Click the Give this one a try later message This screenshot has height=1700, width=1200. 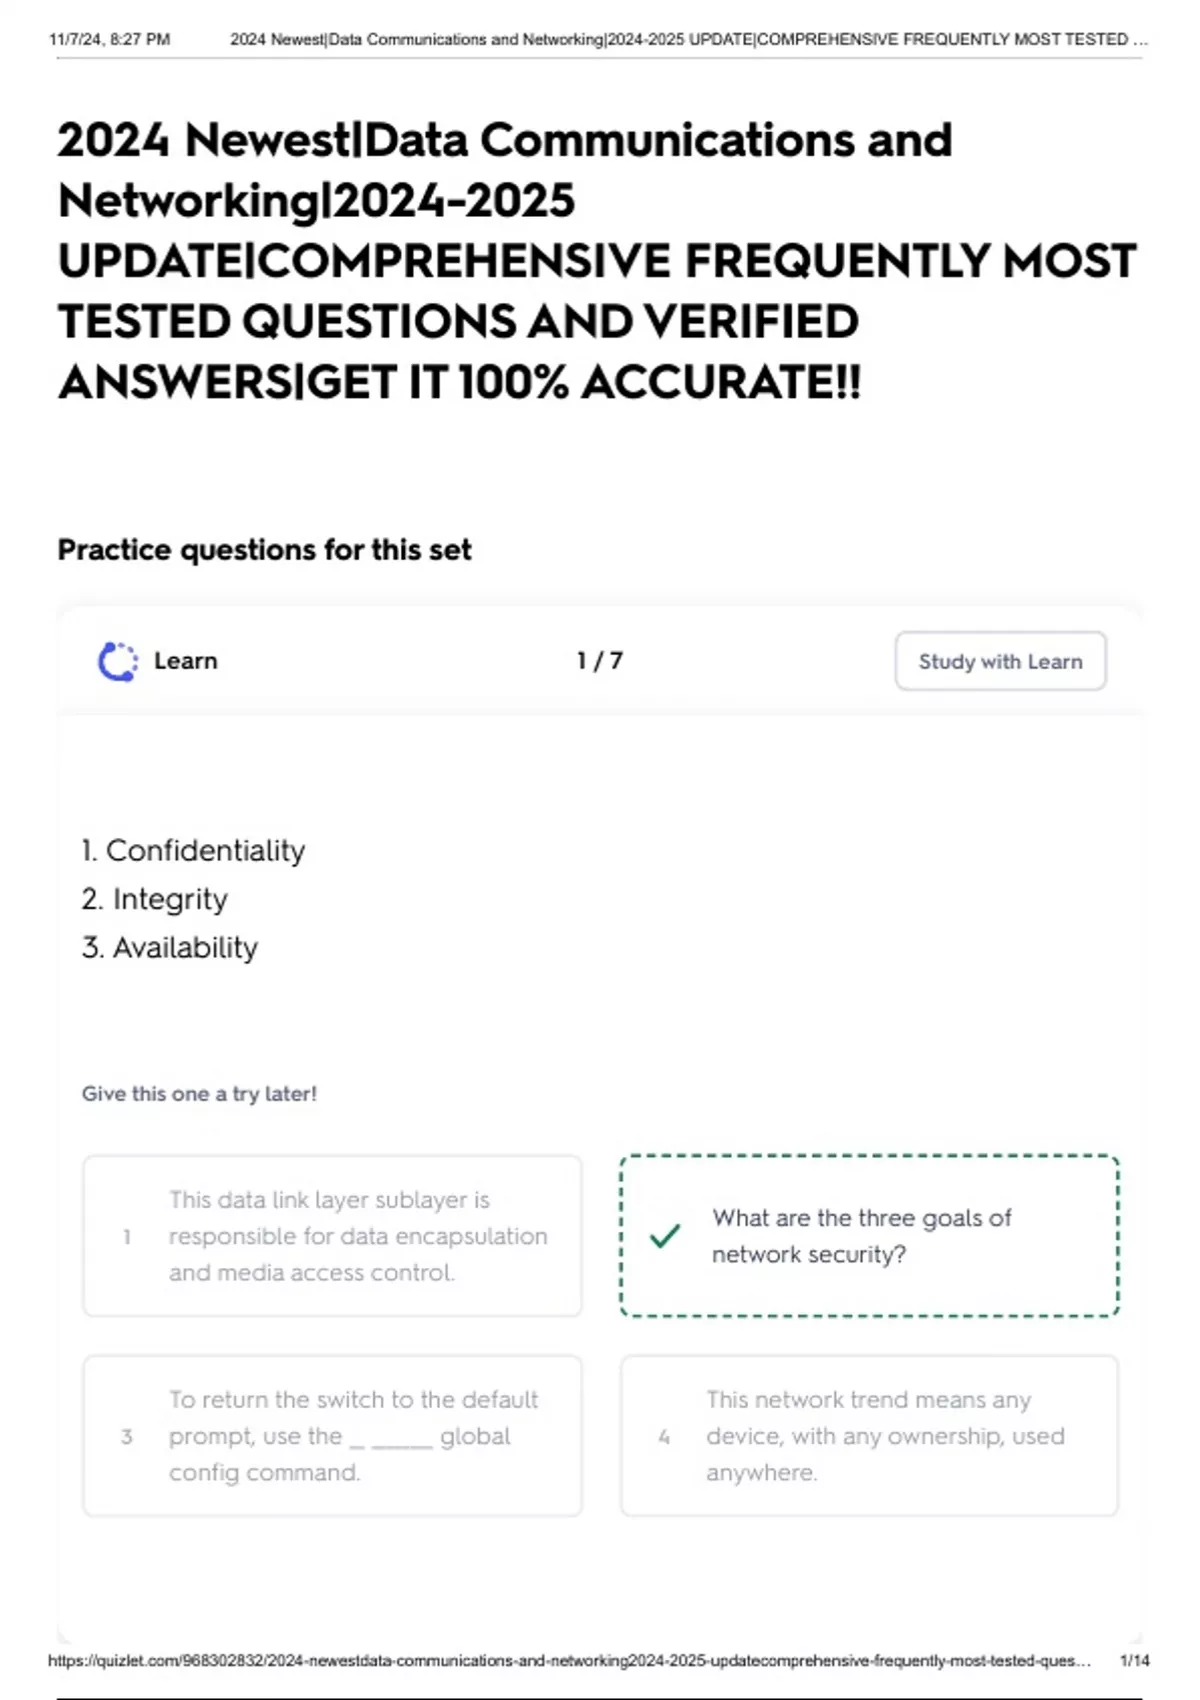tap(199, 1094)
